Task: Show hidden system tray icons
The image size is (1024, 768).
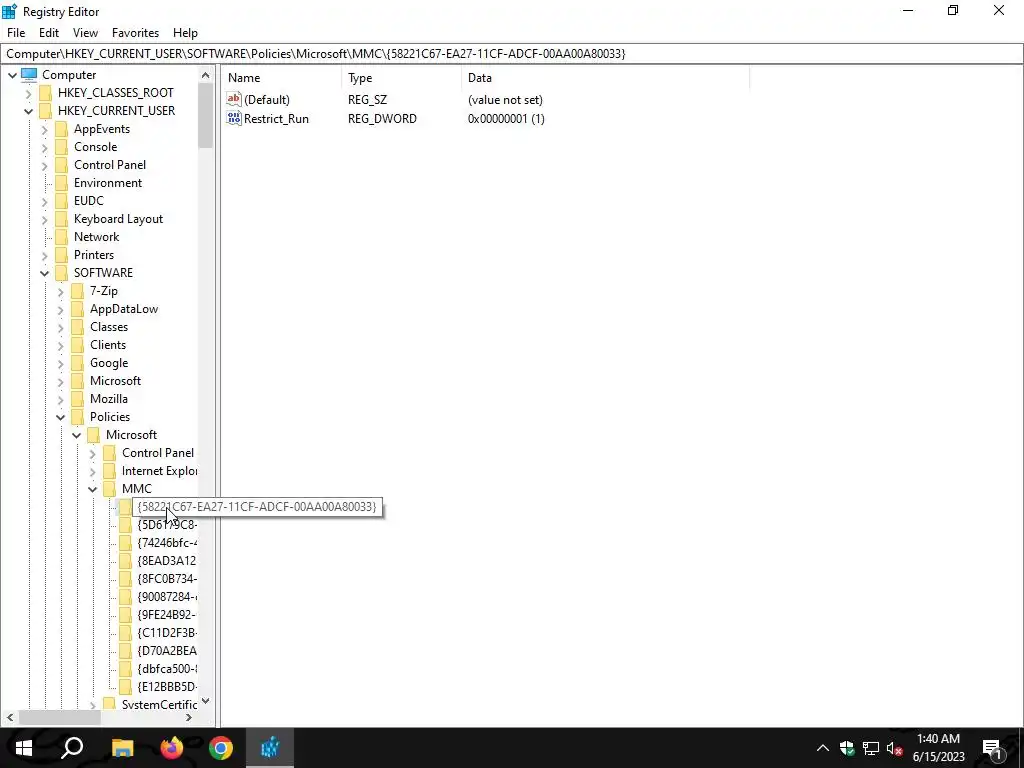Action: (822, 748)
